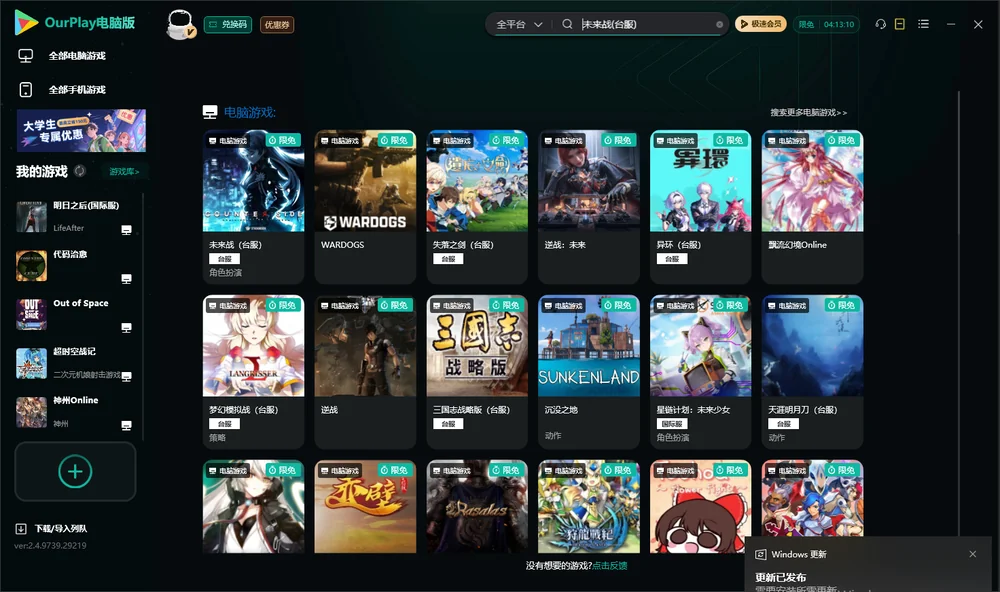Open the main menu list icon
Viewport: 1000px width, 592px height.
tap(923, 24)
